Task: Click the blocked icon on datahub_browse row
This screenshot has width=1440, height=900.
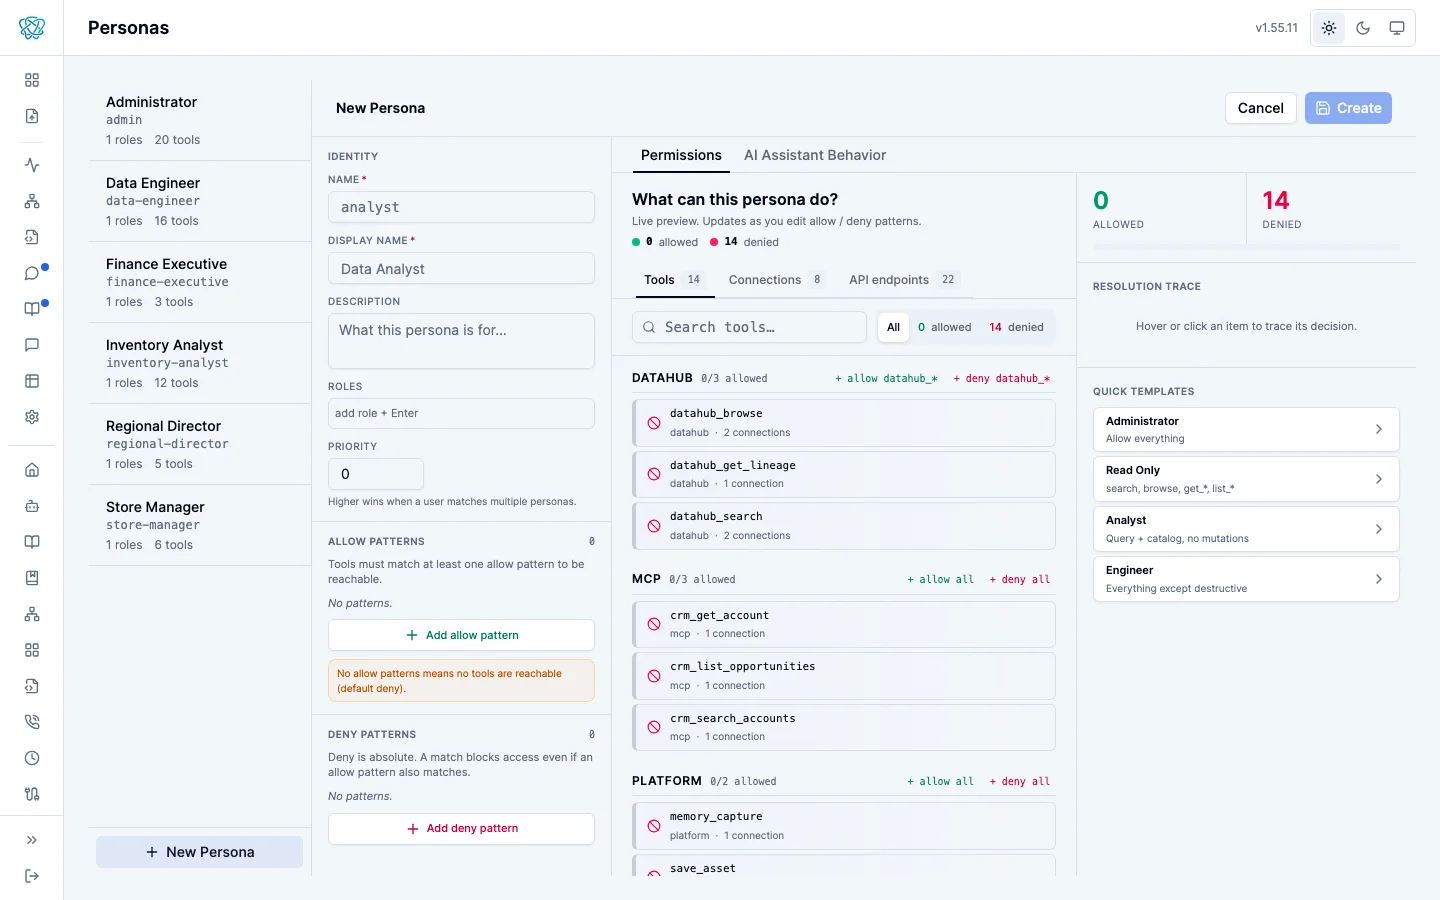Action: pos(654,423)
